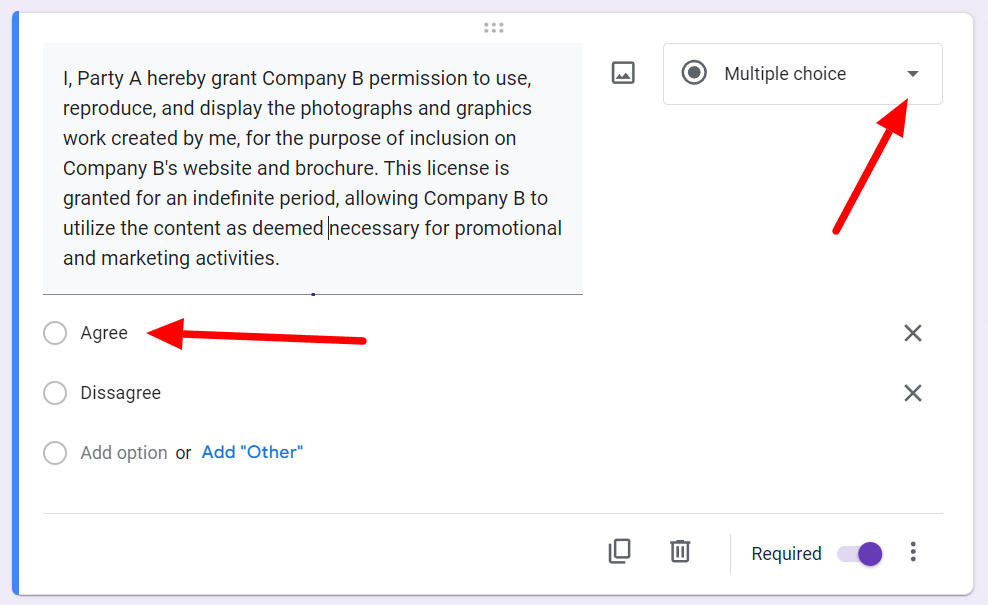This screenshot has width=988, height=605.
Task: Edit the Agree option label
Action: point(104,333)
